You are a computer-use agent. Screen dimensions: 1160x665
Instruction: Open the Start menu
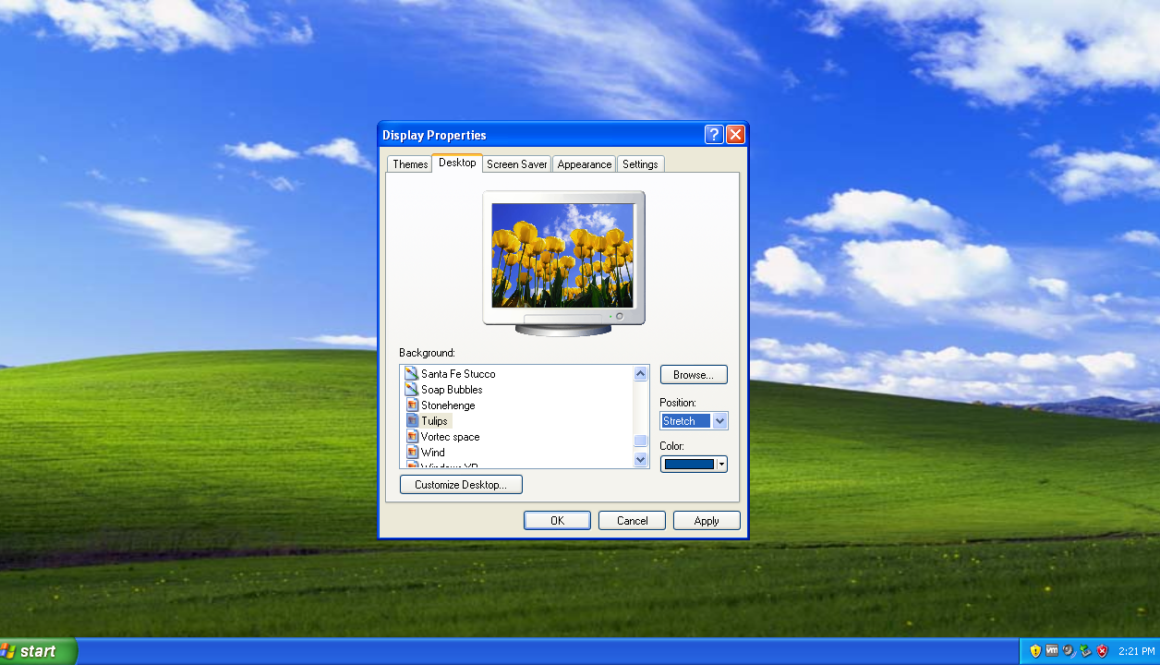38,651
